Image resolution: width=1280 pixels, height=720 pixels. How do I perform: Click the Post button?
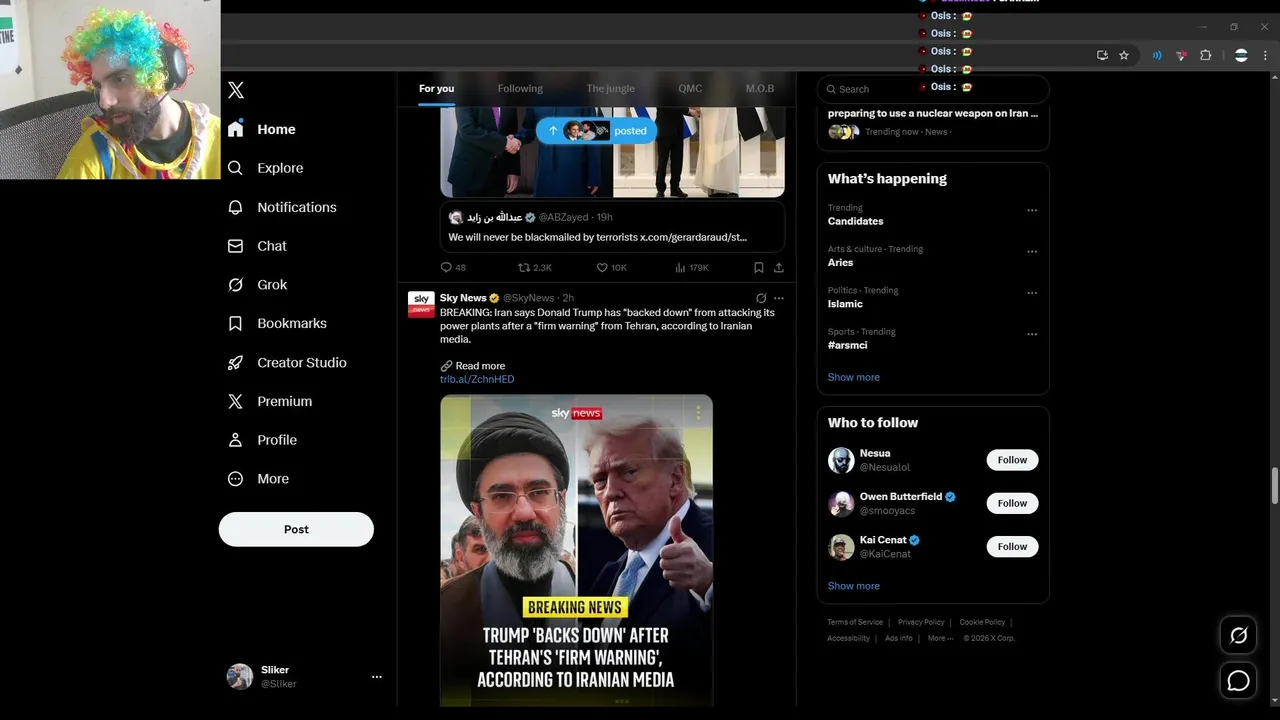pos(296,529)
